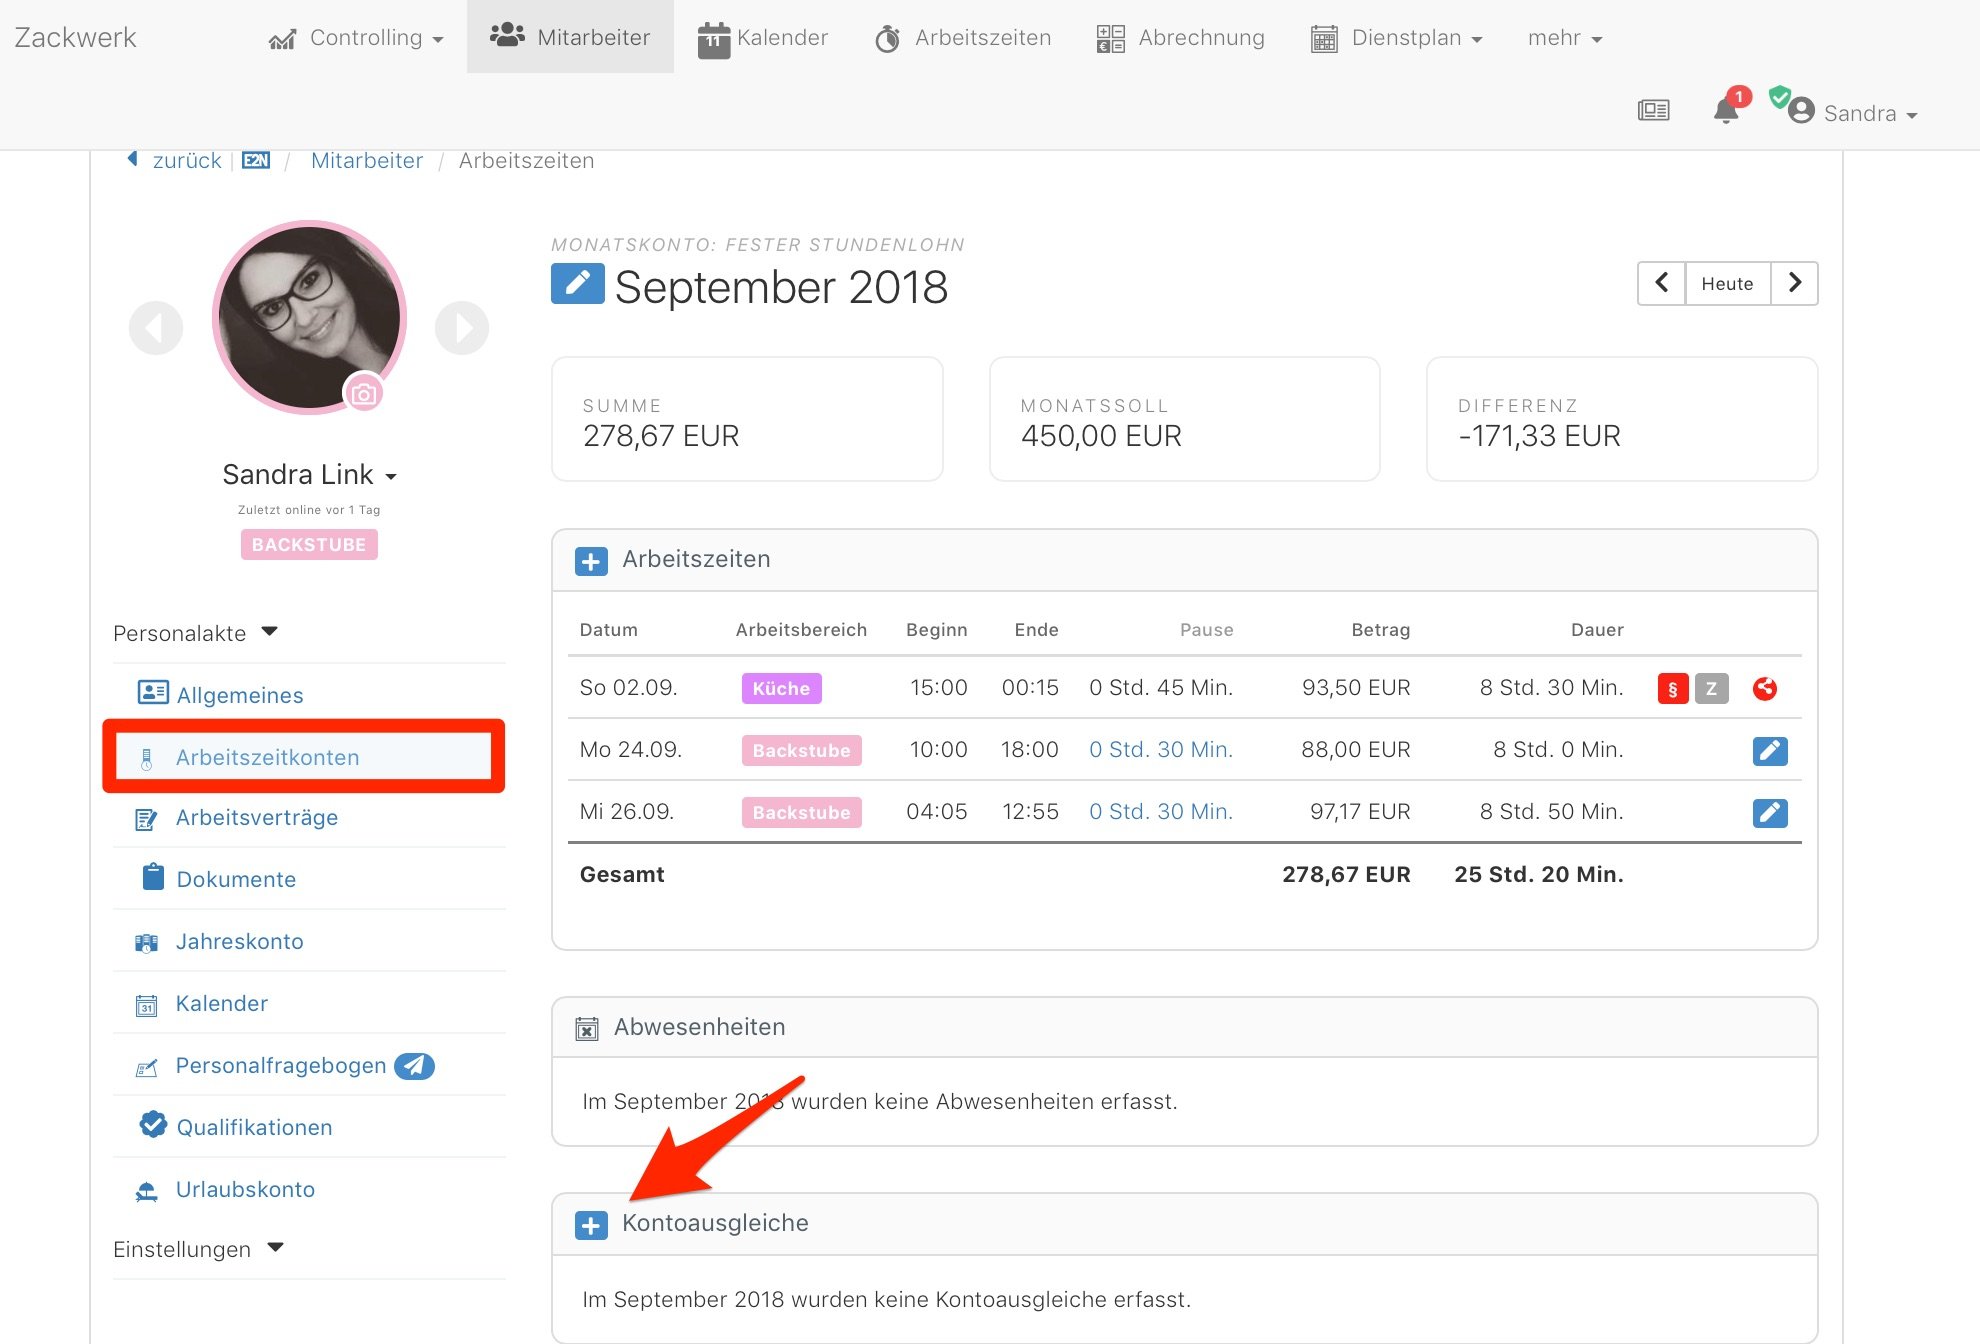1980x1344 pixels.
Task: Click the Heute button
Action: coord(1727,283)
